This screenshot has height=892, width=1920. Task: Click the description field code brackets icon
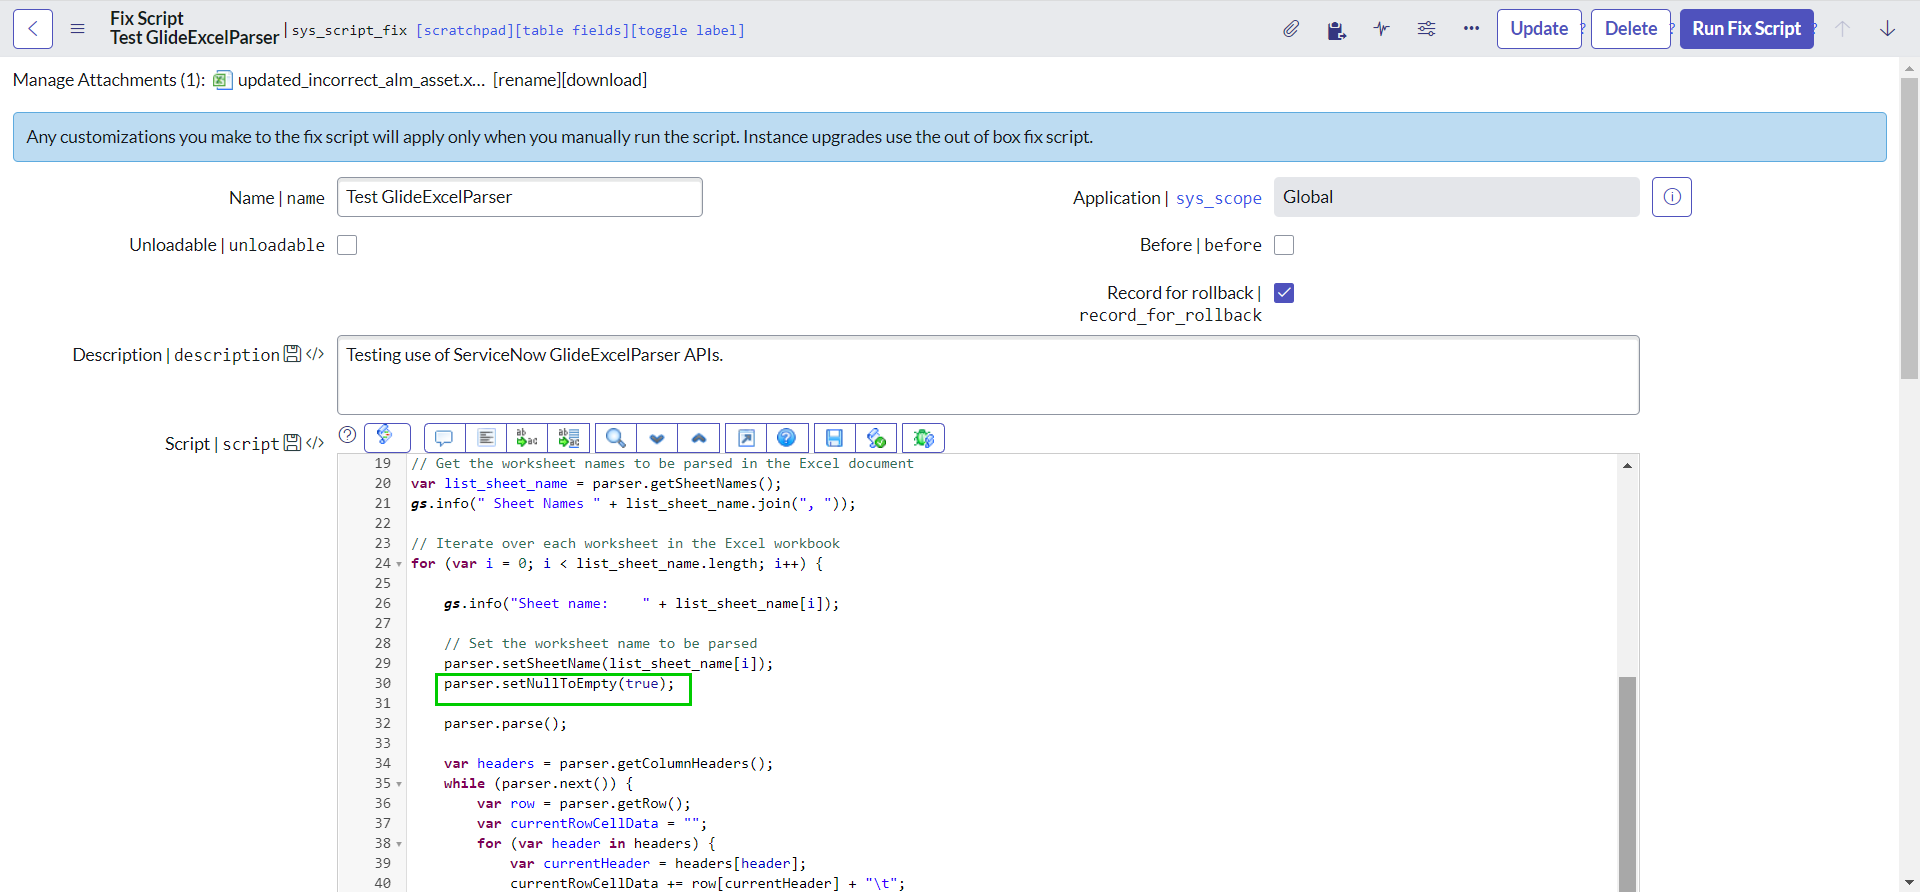(x=315, y=354)
